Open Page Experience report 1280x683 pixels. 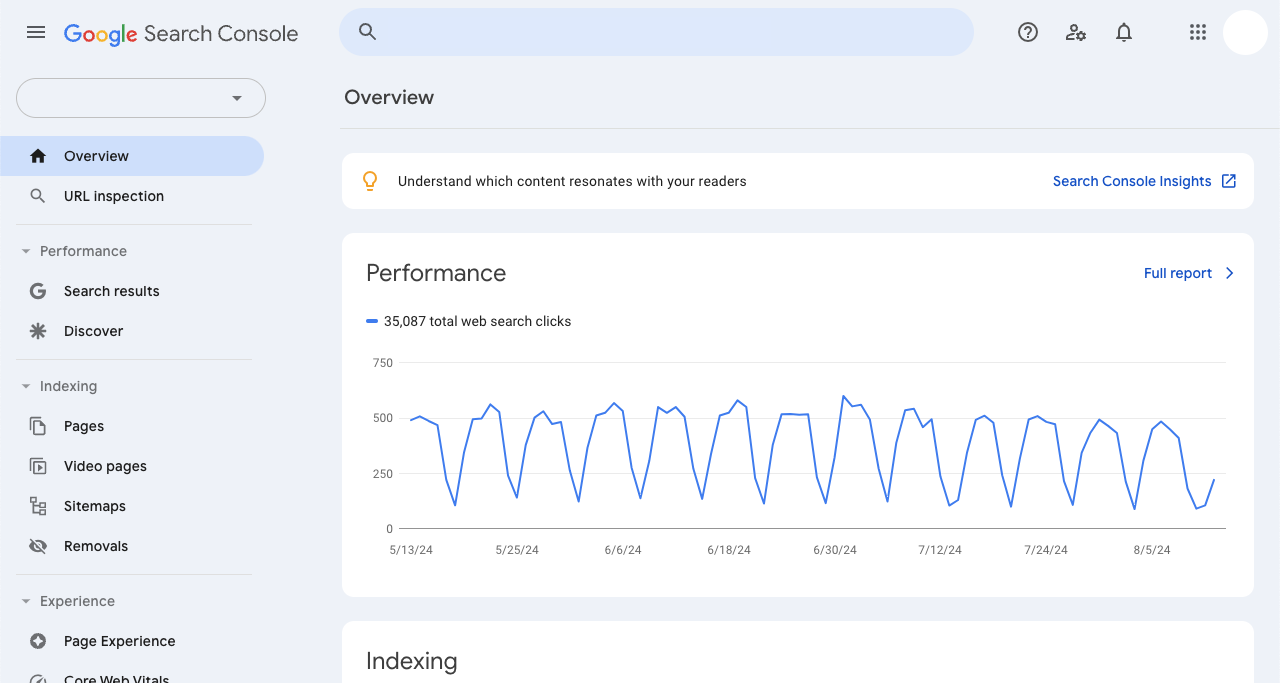pos(132,641)
